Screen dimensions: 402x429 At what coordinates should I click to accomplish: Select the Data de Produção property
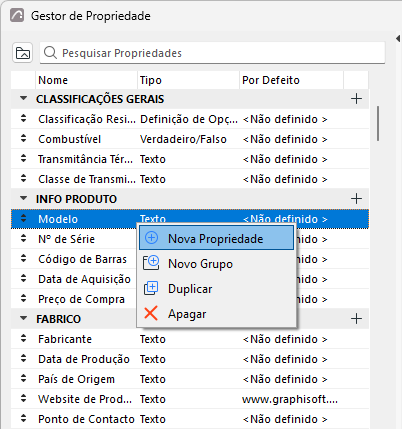pyautogui.click(x=84, y=359)
